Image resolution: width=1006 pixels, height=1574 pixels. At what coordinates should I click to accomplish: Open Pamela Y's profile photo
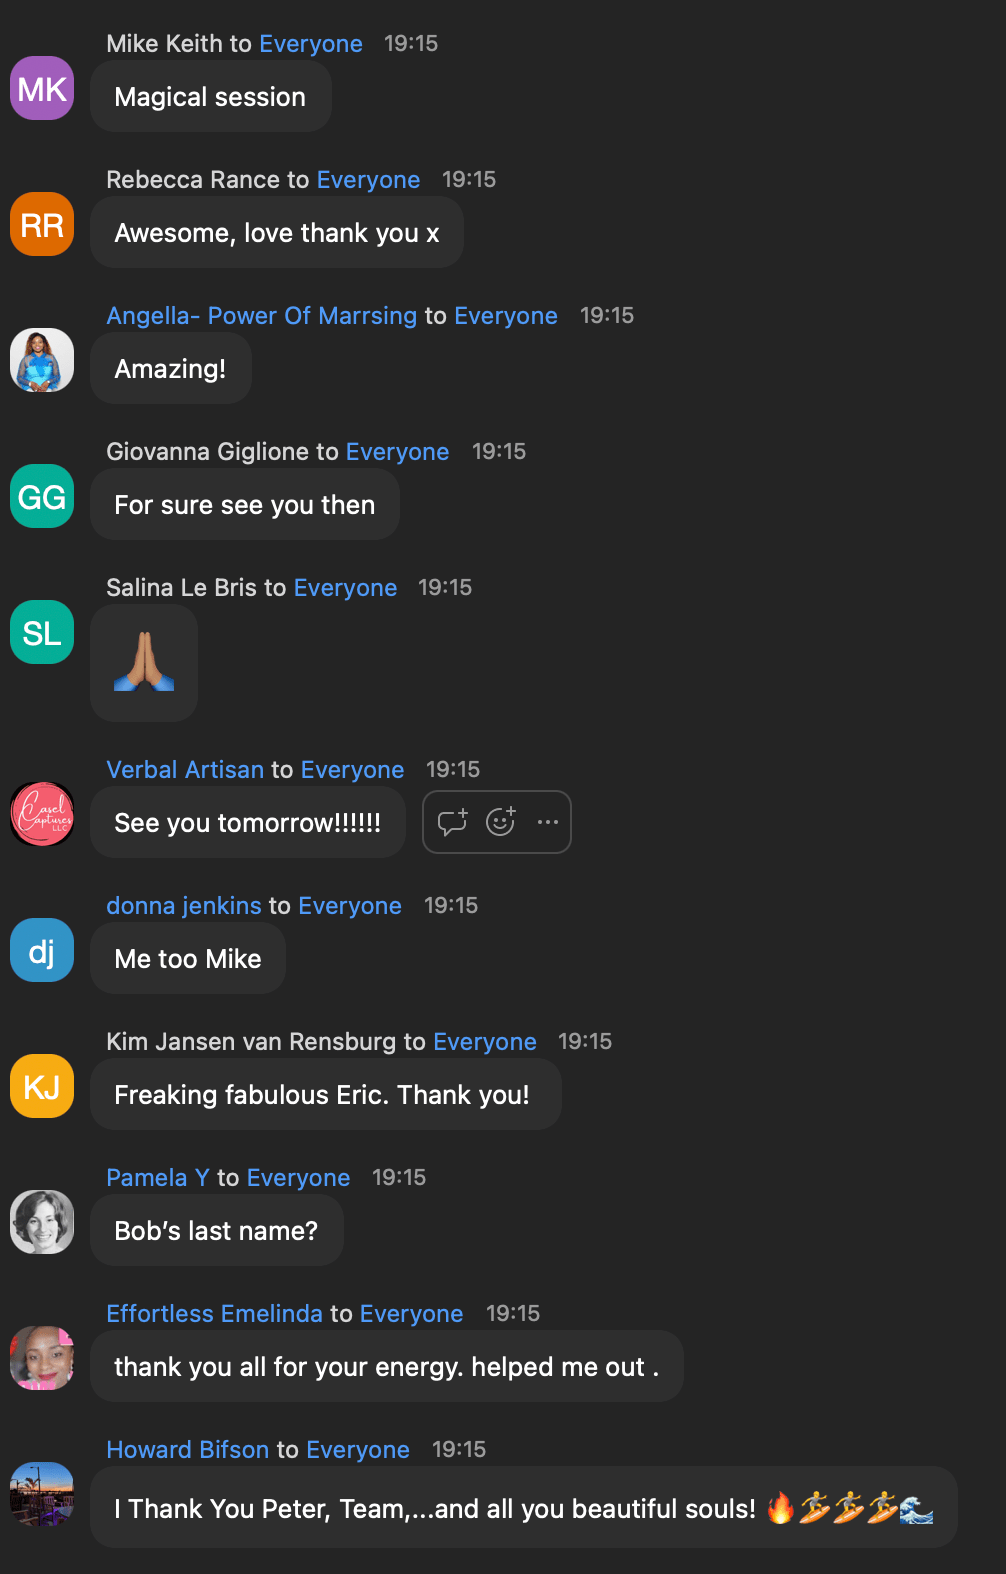pyautogui.click(x=42, y=1222)
